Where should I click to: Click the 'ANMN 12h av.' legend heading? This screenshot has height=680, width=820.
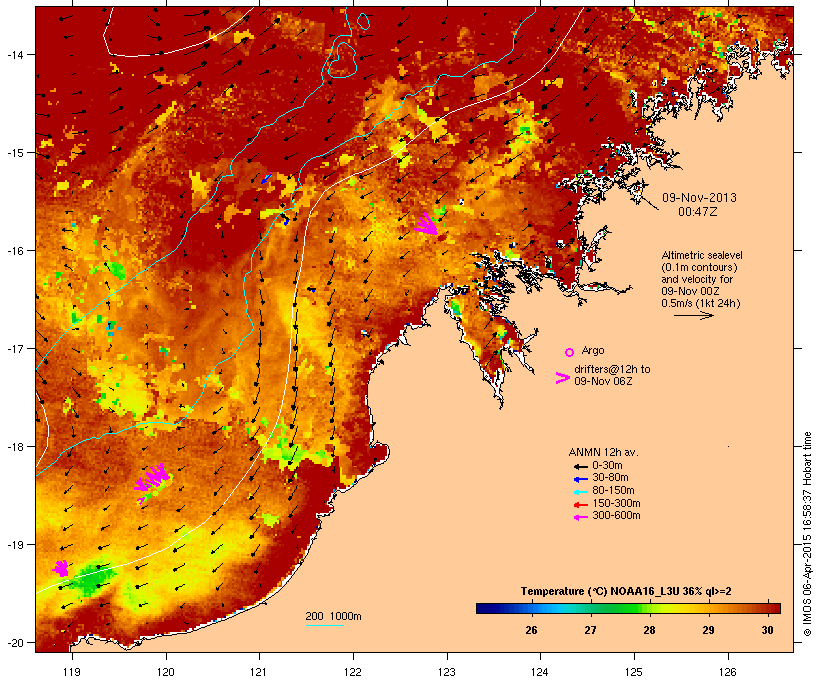coord(603,452)
